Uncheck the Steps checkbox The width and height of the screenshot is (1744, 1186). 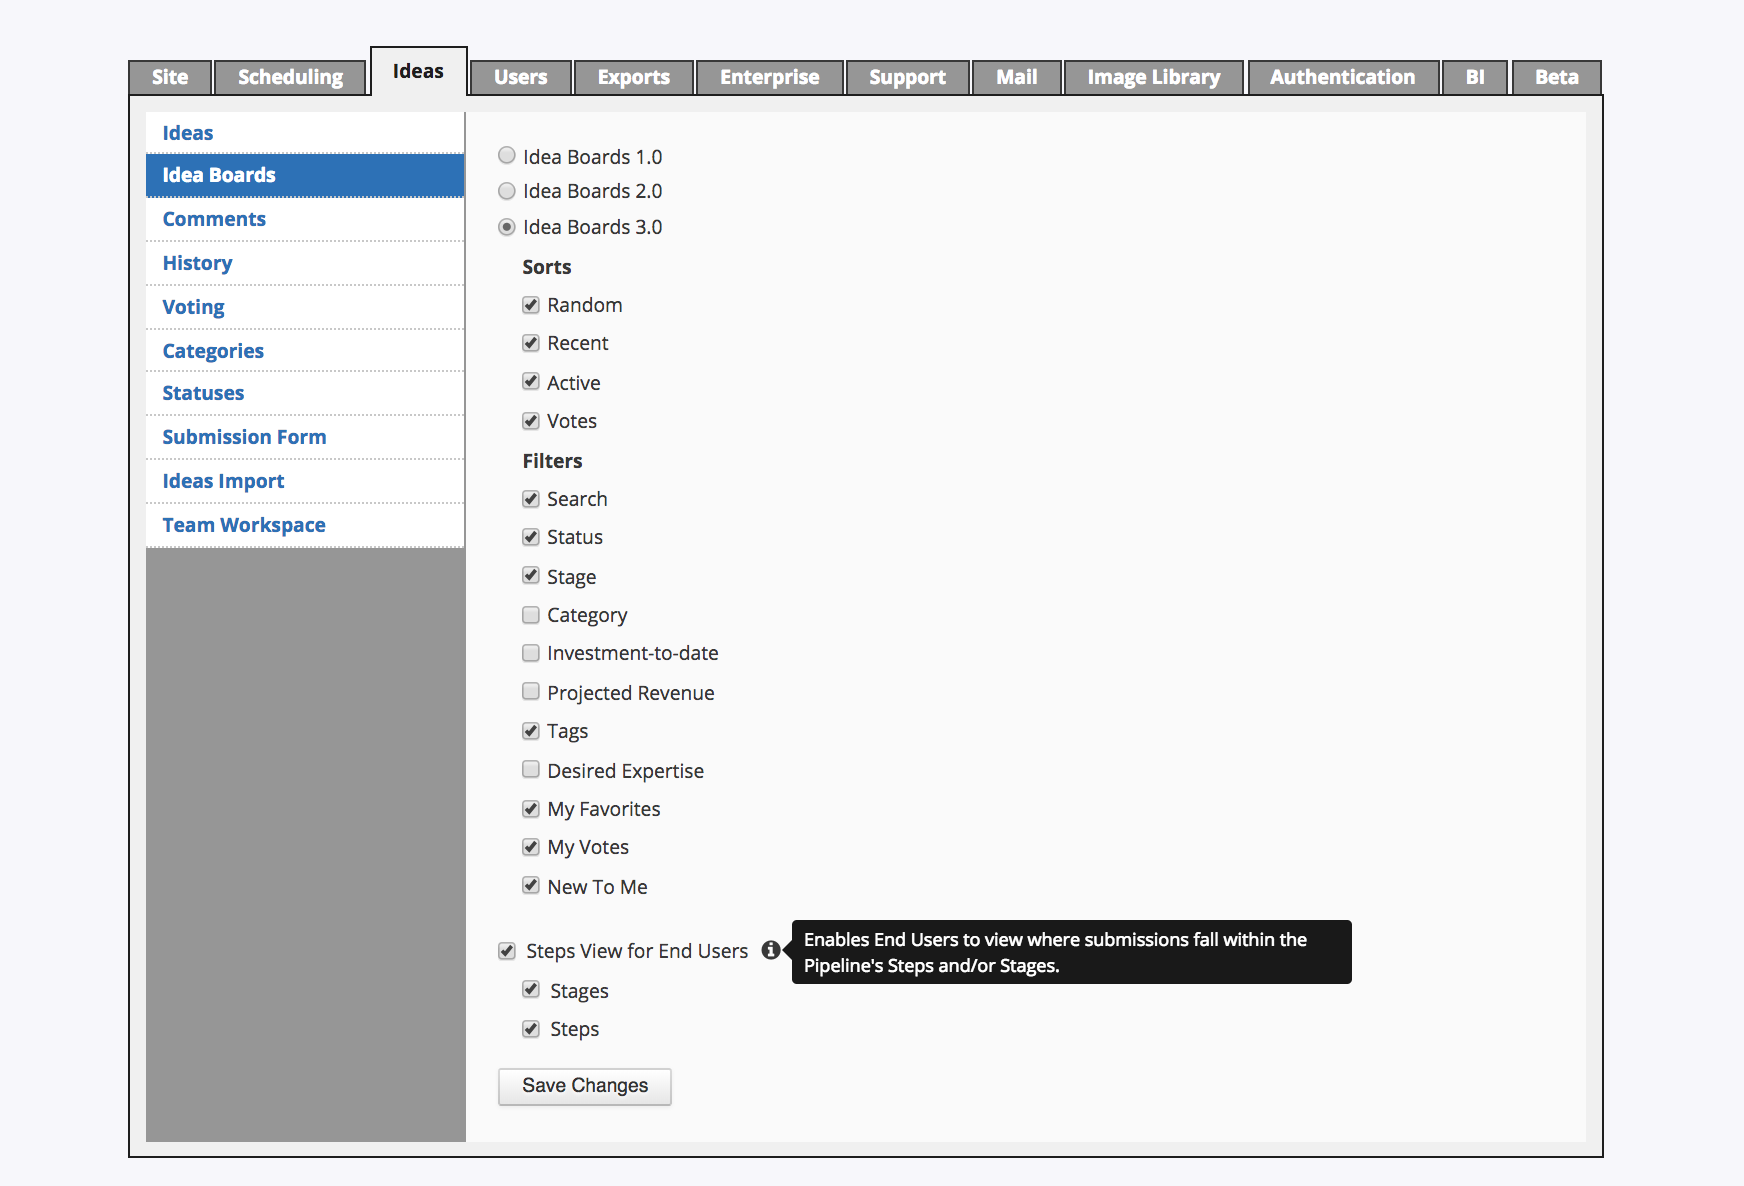[x=531, y=1029]
